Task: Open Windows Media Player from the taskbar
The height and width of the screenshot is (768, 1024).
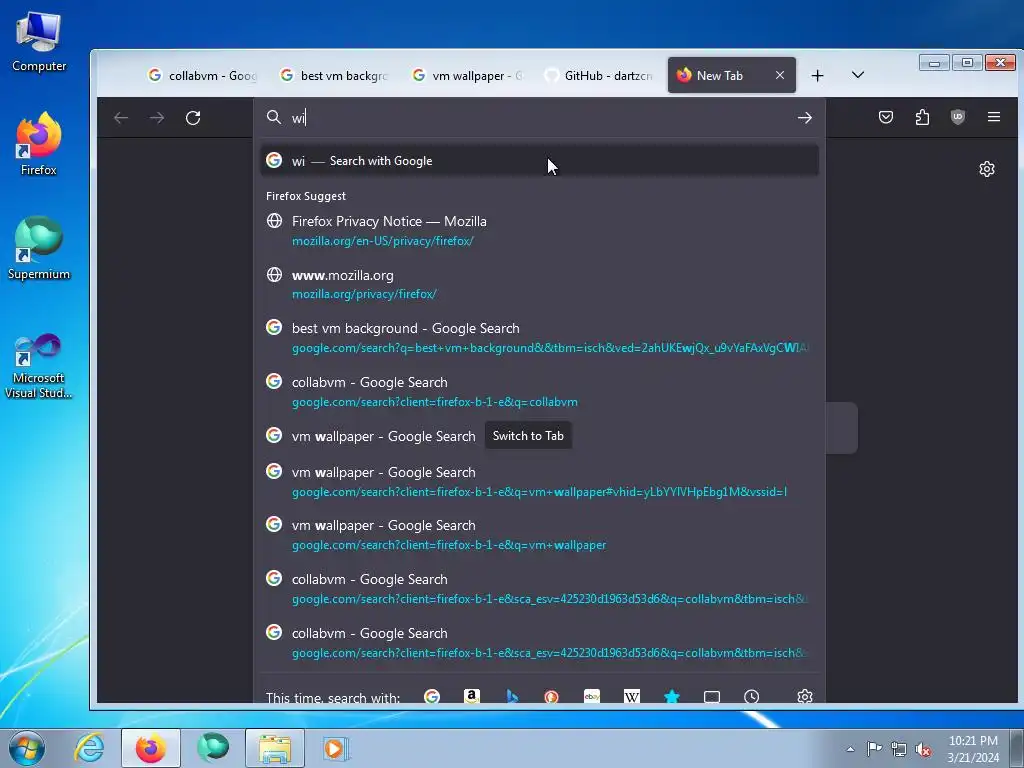Action: click(336, 748)
